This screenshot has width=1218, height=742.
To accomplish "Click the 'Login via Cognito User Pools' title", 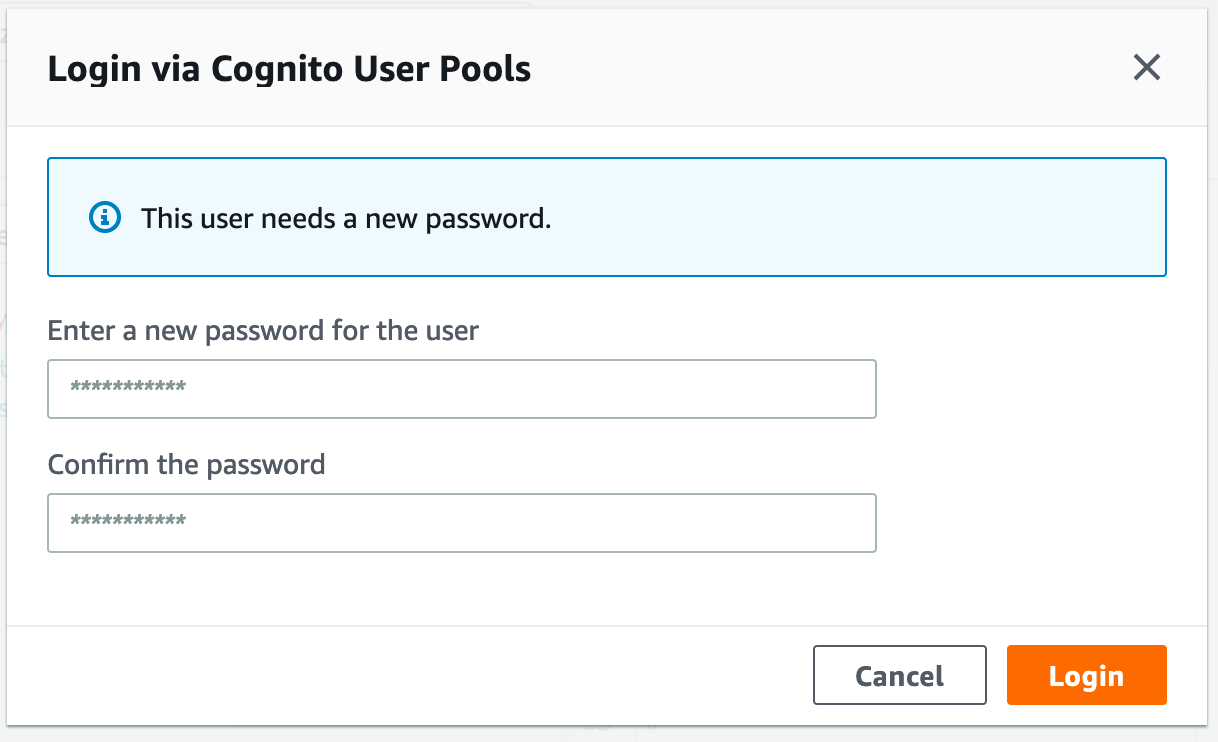I will click(290, 69).
